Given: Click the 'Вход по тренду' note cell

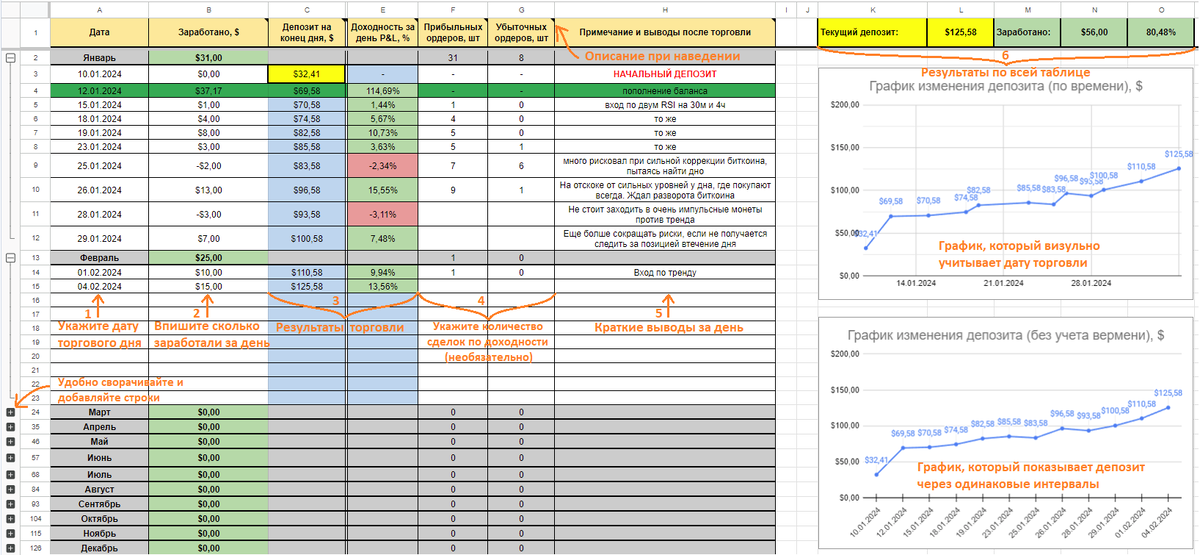Looking at the screenshot, I should [665, 272].
